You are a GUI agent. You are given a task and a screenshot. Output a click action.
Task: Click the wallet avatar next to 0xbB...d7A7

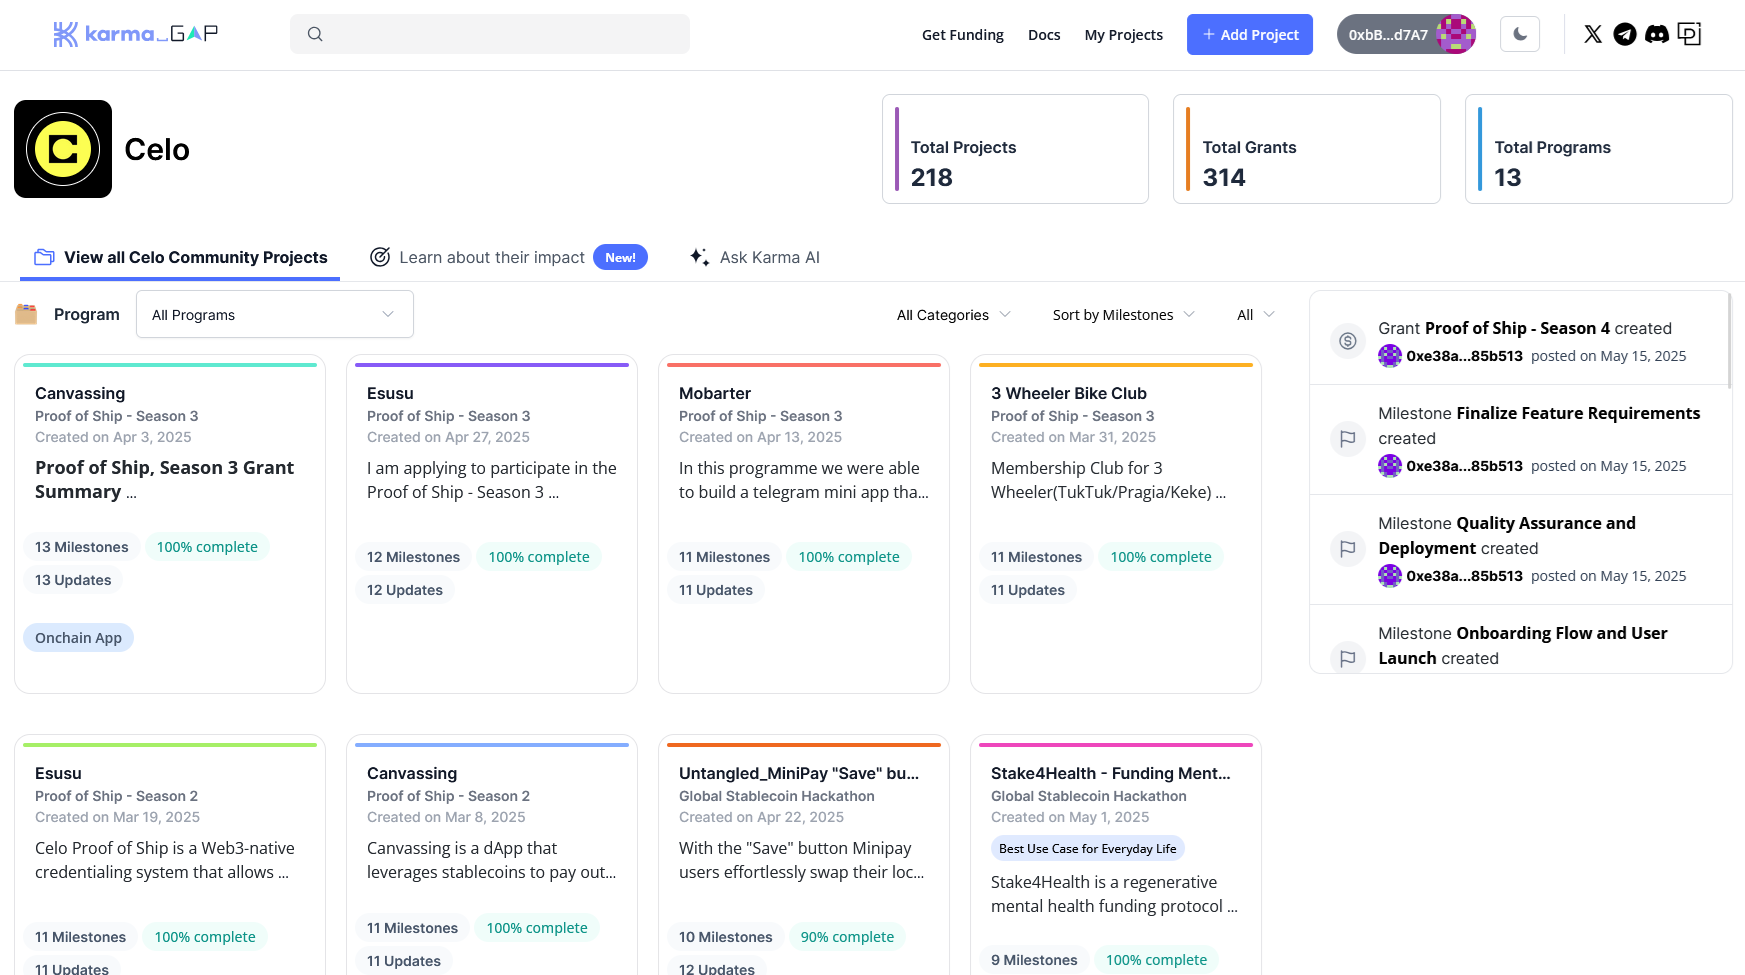(x=1456, y=34)
